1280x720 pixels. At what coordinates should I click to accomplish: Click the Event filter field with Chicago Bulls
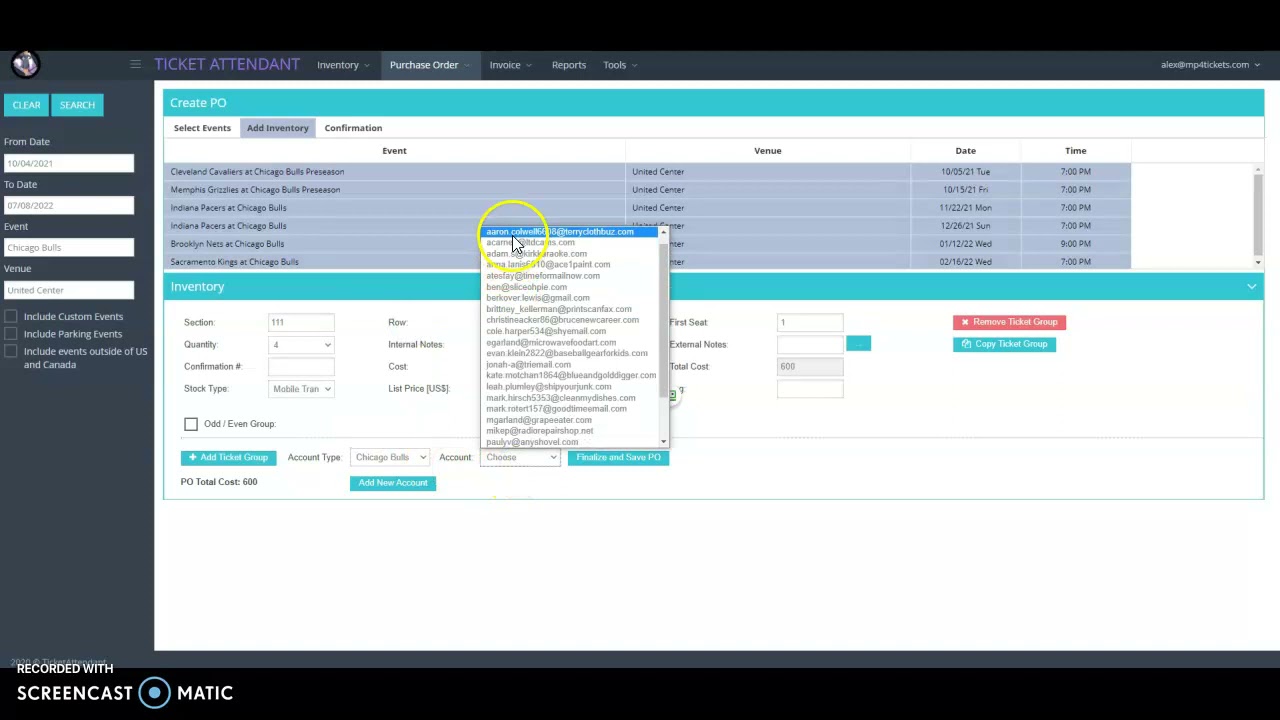click(68, 247)
